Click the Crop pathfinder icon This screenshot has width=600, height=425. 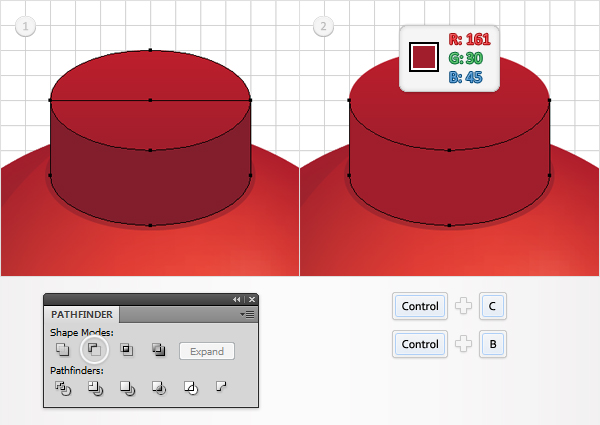[159, 388]
